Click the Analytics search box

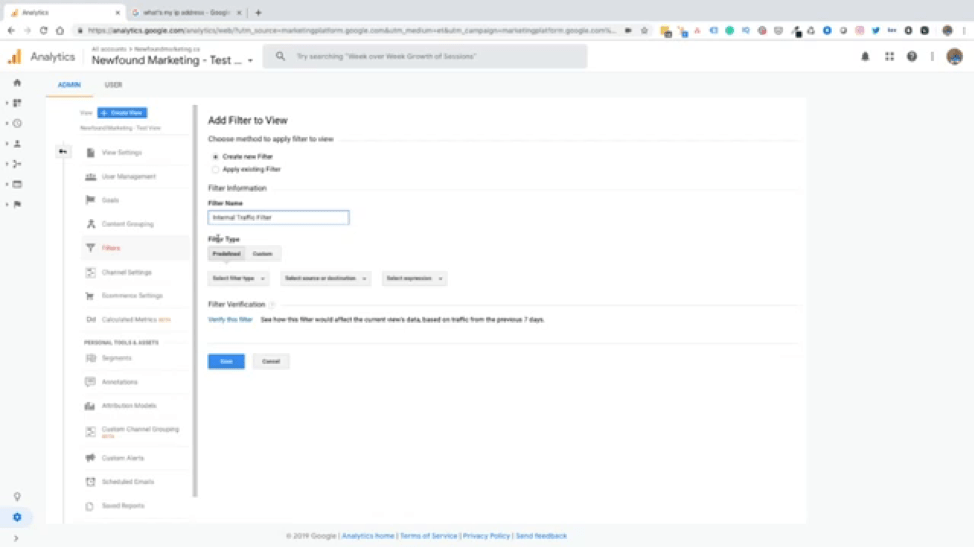(x=425, y=57)
